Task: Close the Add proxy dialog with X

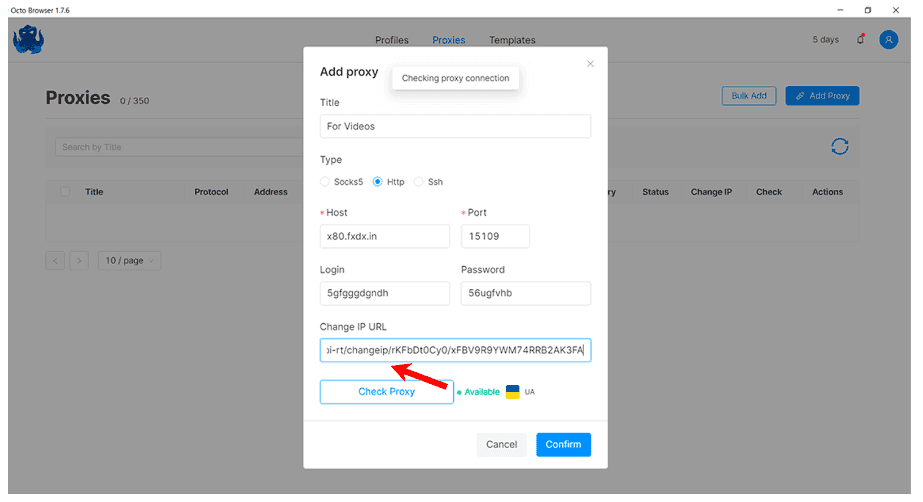Action: [x=590, y=64]
